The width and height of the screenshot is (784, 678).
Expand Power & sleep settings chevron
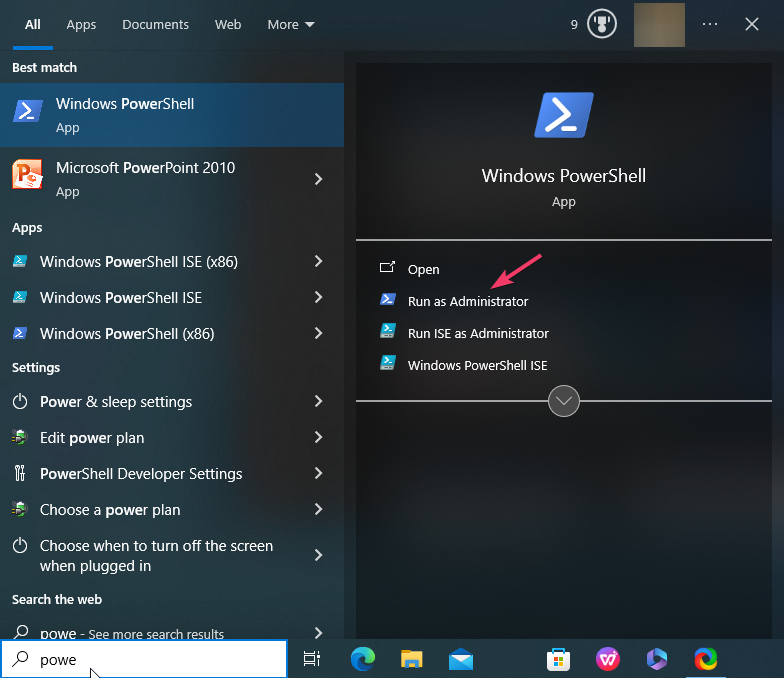coord(318,401)
